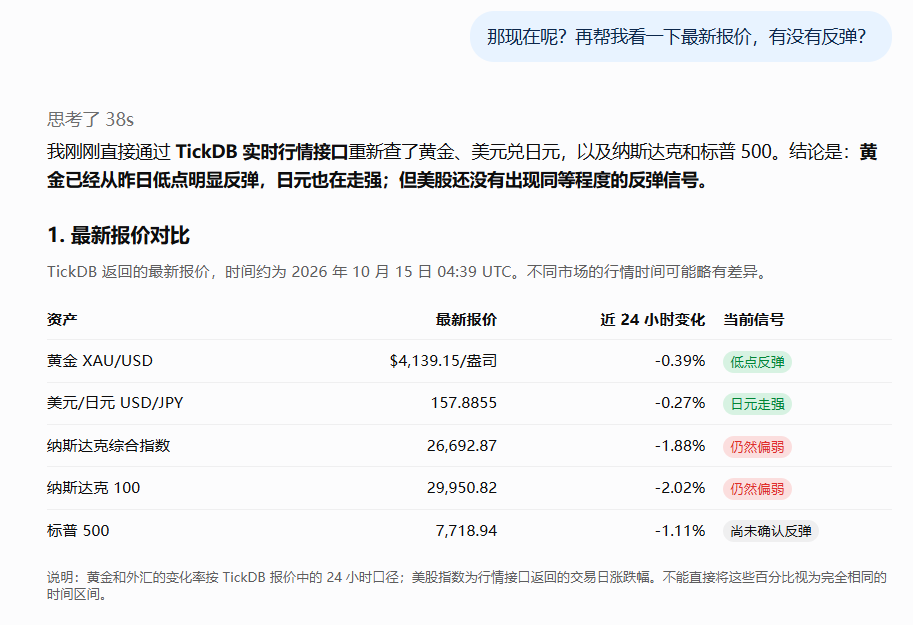This screenshot has height=625, width=913.
Task: Click the S&P 500 quote '7,718.94'
Action: (466, 531)
